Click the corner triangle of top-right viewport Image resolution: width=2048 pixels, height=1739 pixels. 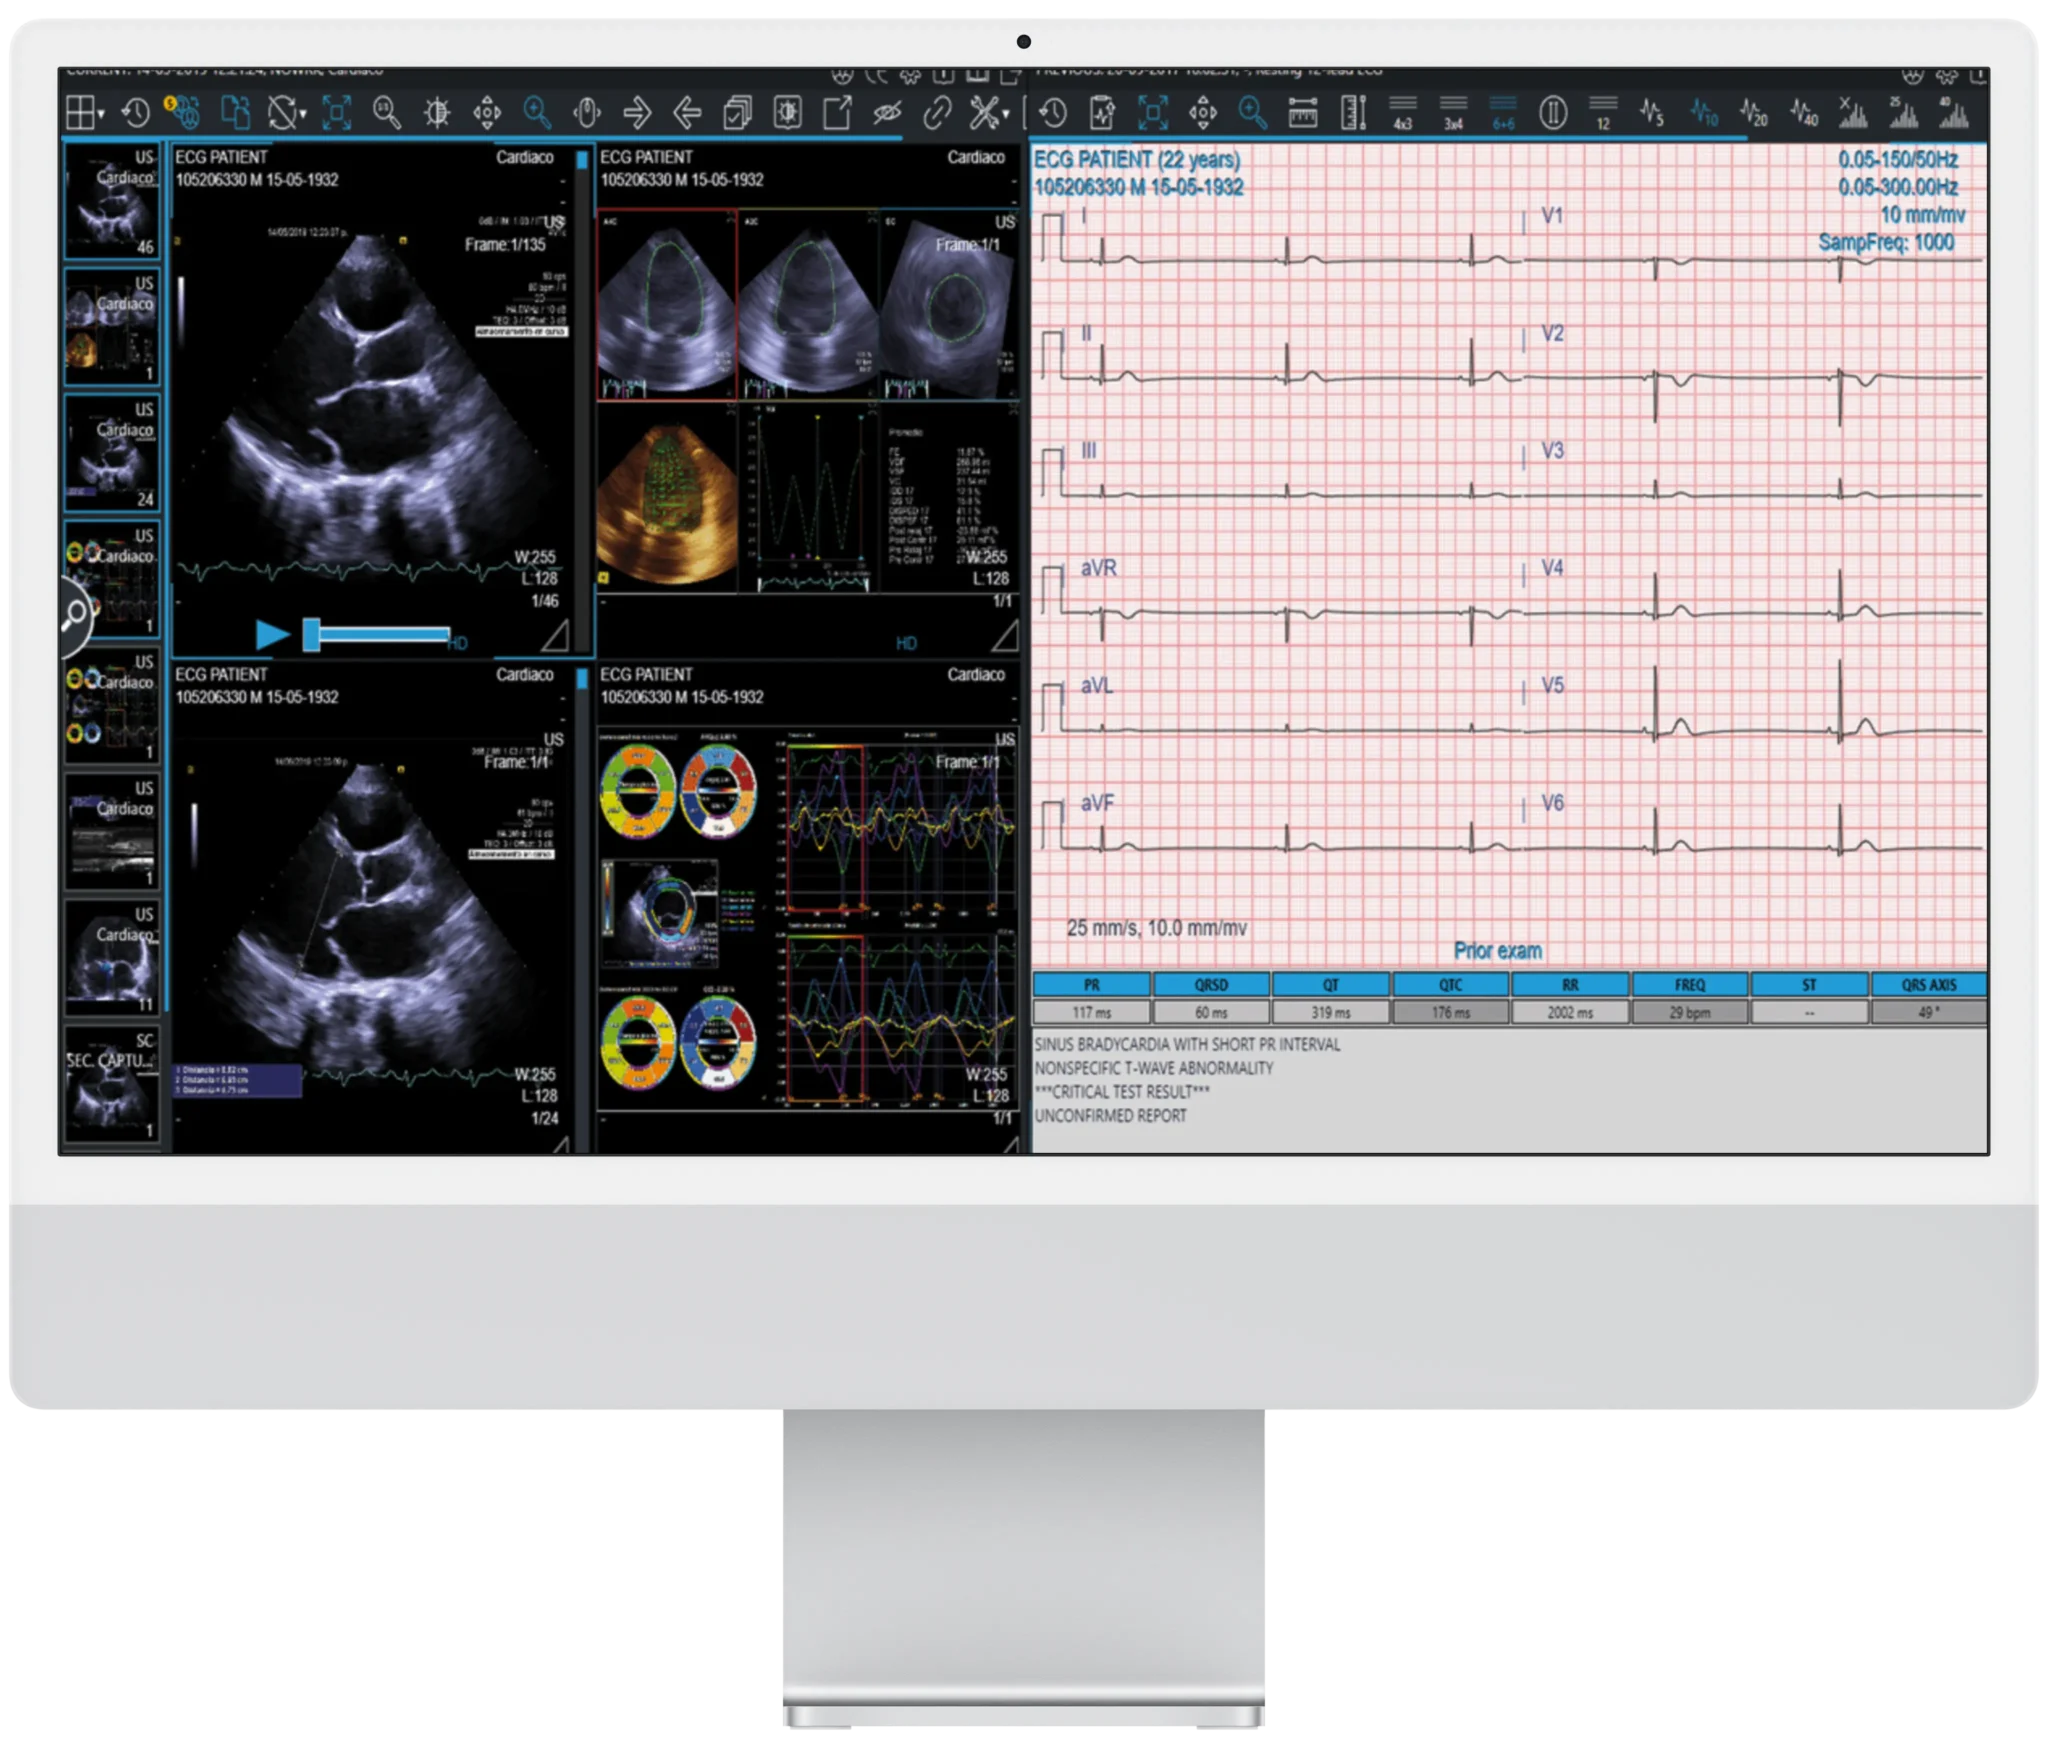point(1005,636)
